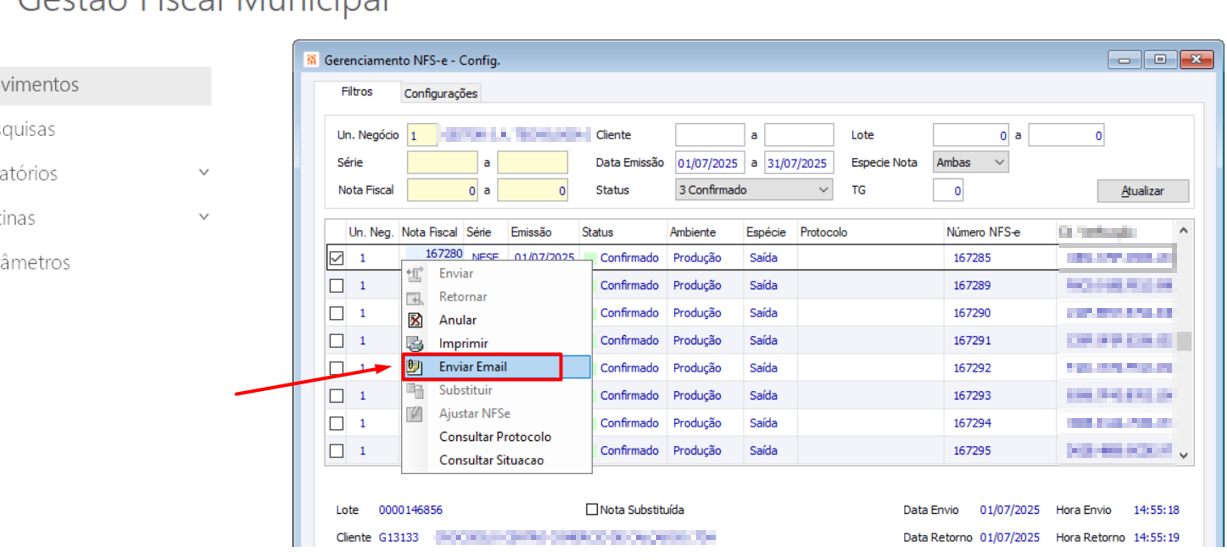The image size is (1227, 560).
Task: Select the sidebar item ending in 'vimentos'
Action: (x=105, y=85)
